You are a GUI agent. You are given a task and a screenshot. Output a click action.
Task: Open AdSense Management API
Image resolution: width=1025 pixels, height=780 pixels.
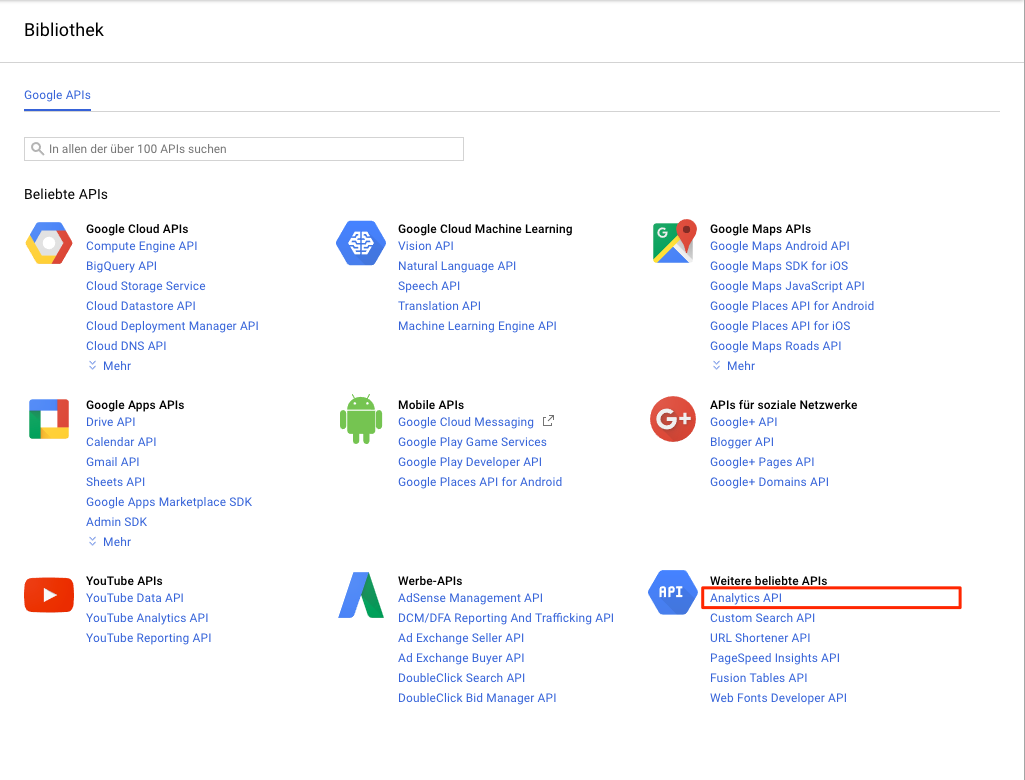point(471,598)
